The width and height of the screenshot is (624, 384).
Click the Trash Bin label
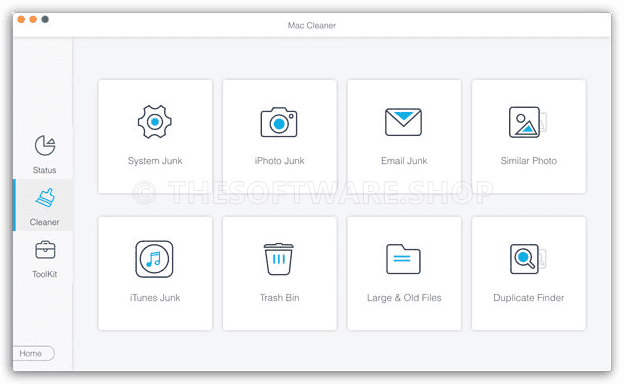pos(279,298)
